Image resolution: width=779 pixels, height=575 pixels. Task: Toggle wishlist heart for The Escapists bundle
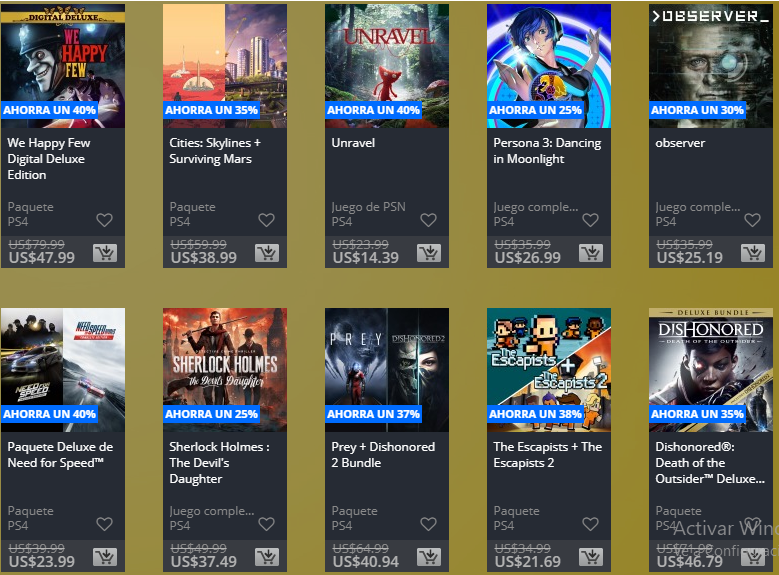(590, 524)
